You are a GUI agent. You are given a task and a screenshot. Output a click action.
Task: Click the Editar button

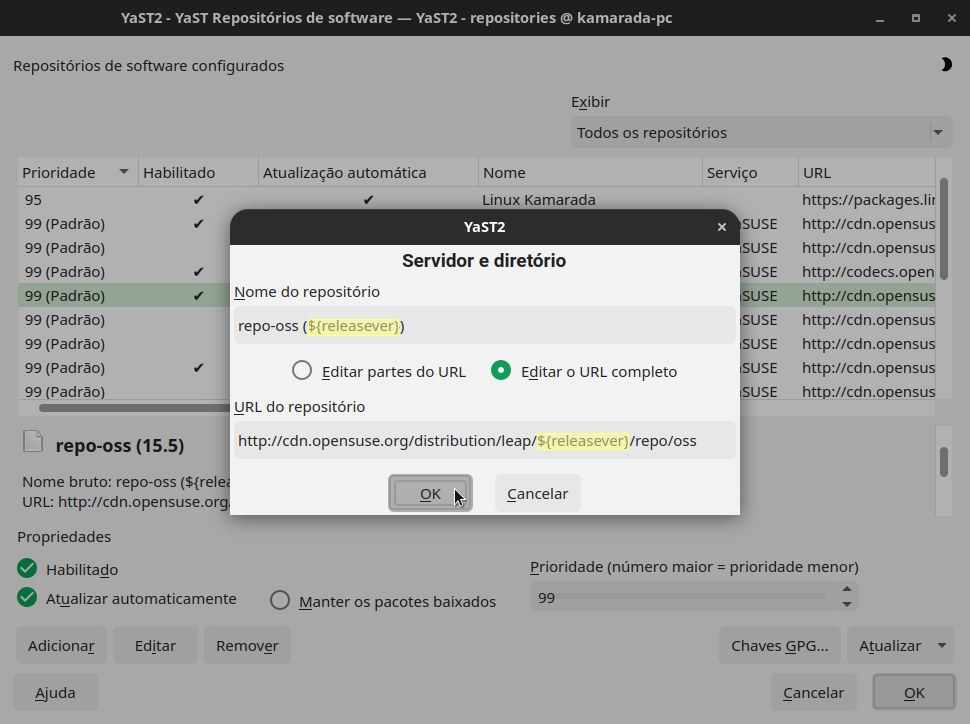click(155, 645)
